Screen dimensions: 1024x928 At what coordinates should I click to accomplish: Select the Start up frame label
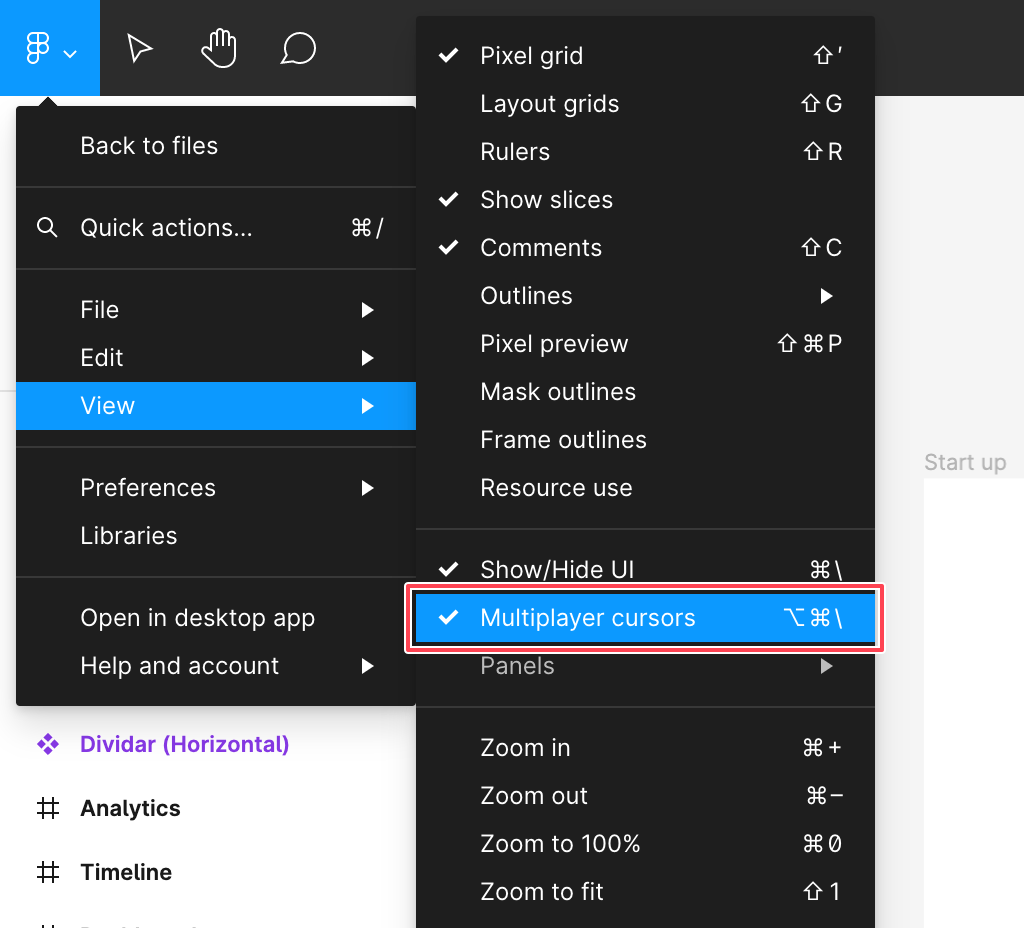(x=965, y=462)
